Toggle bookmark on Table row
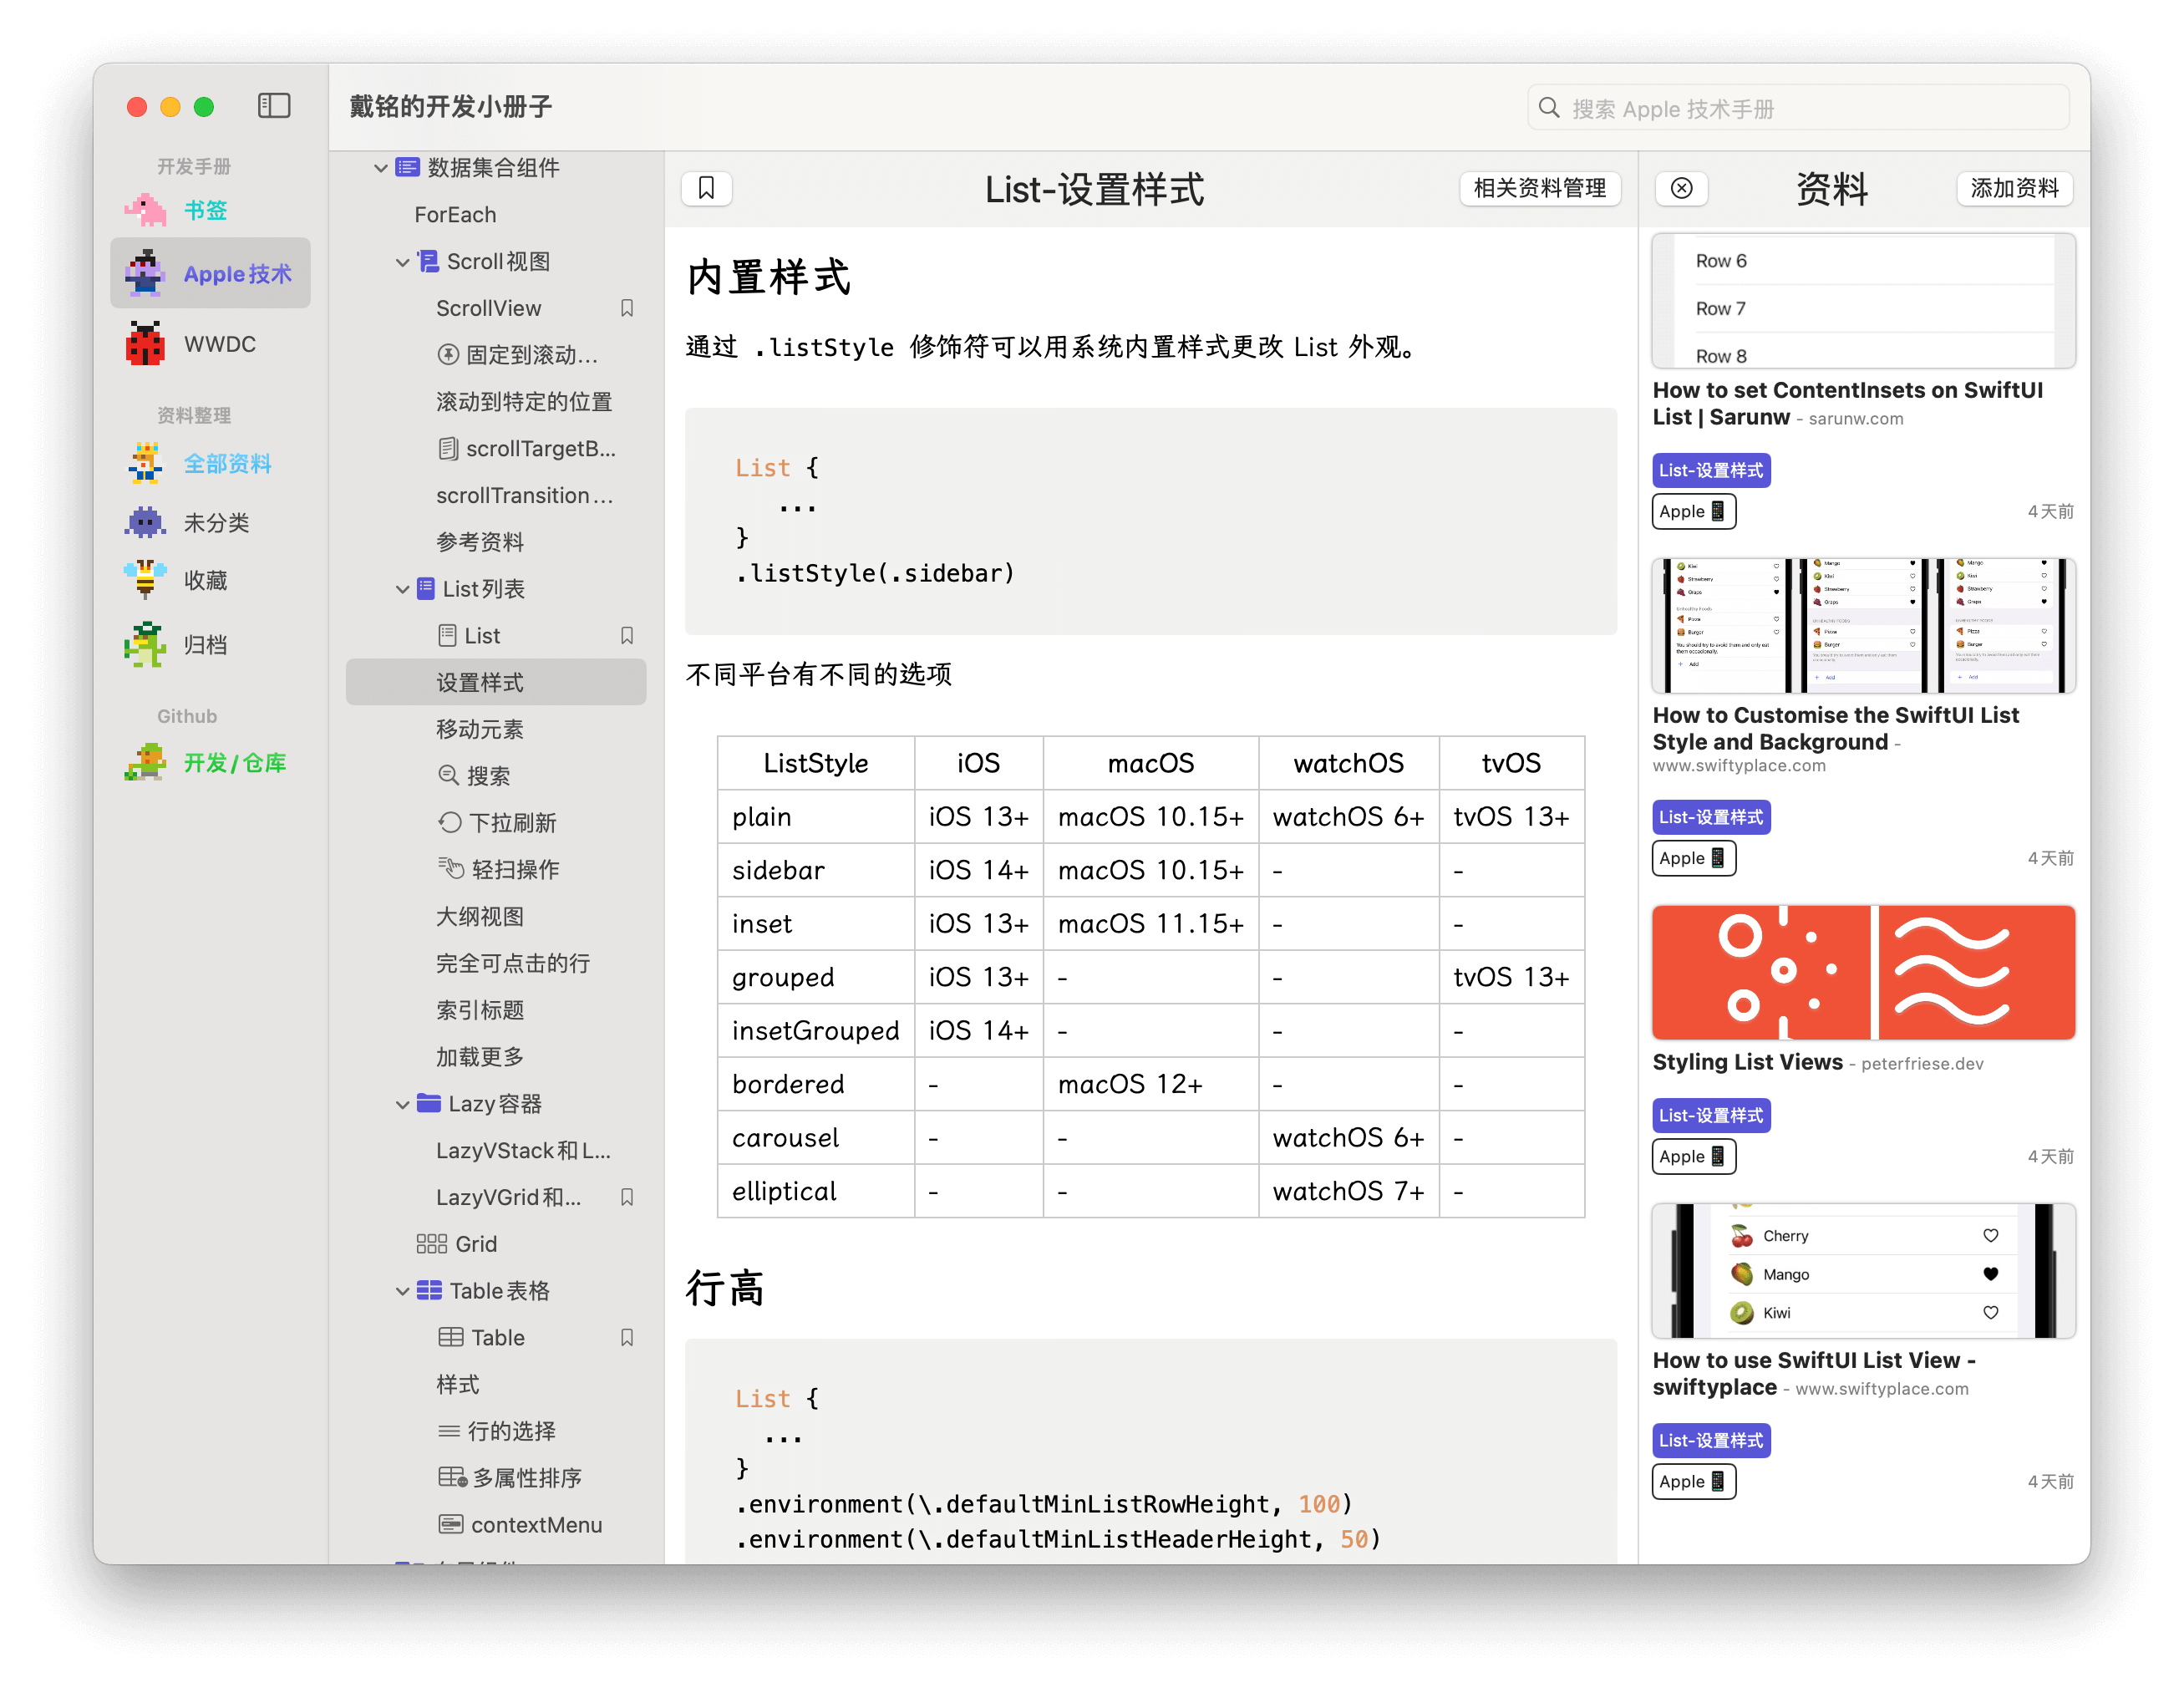Image resolution: width=2184 pixels, height=1688 pixels. click(x=627, y=1337)
